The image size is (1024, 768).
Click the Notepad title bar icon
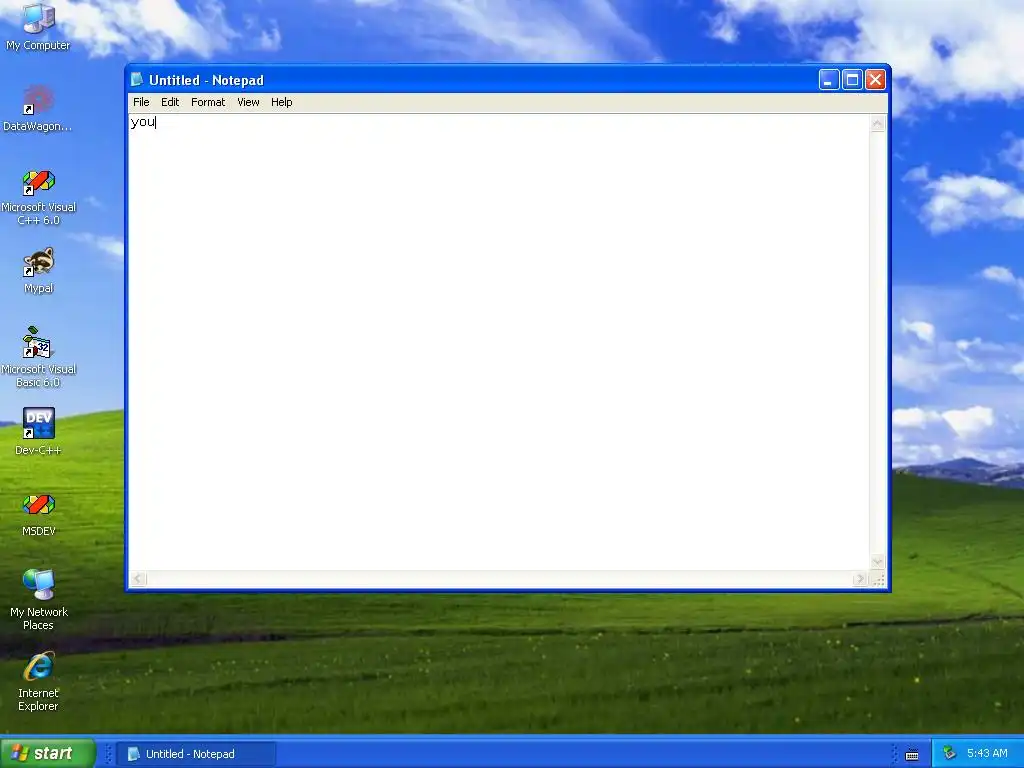click(x=136, y=80)
